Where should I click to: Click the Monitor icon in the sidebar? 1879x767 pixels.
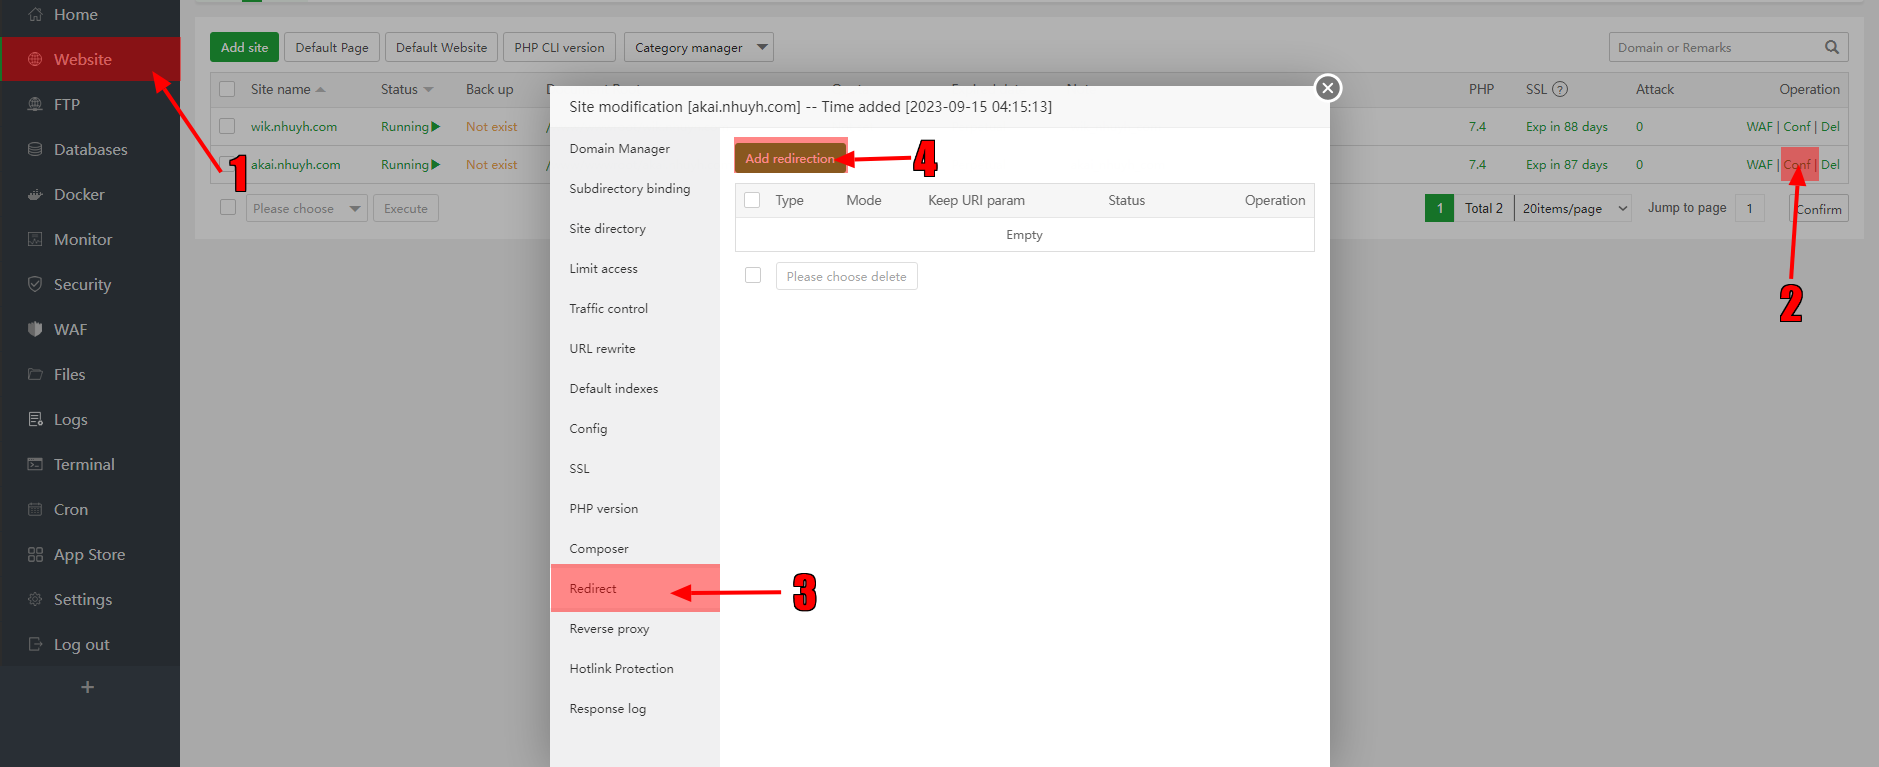35,240
